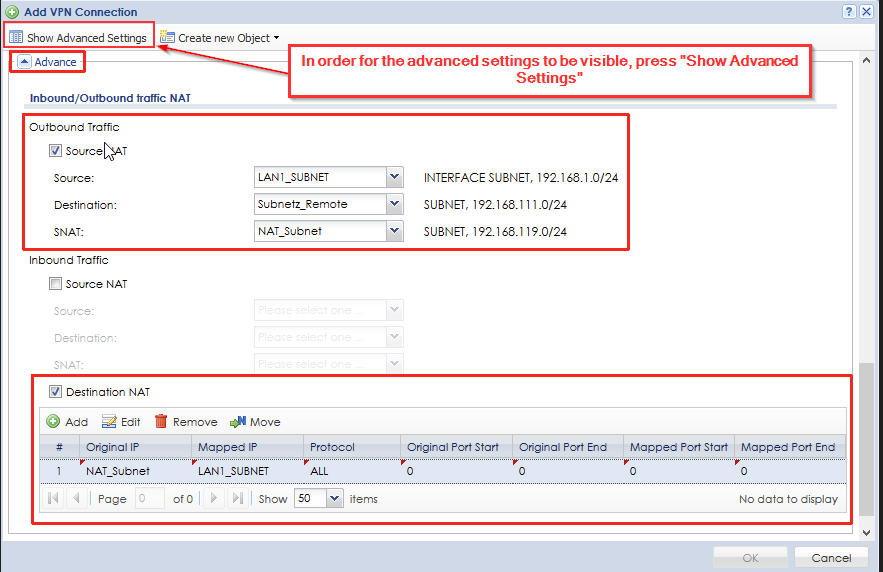Go to the first page of results
The width and height of the screenshot is (883, 572).
tap(53, 498)
